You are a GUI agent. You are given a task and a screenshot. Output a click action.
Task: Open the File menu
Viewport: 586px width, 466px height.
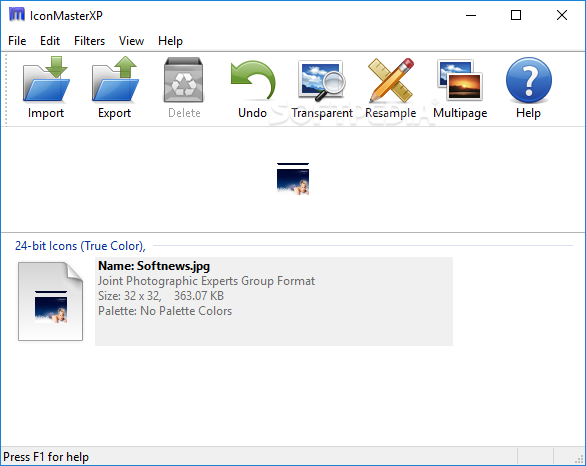pos(17,41)
